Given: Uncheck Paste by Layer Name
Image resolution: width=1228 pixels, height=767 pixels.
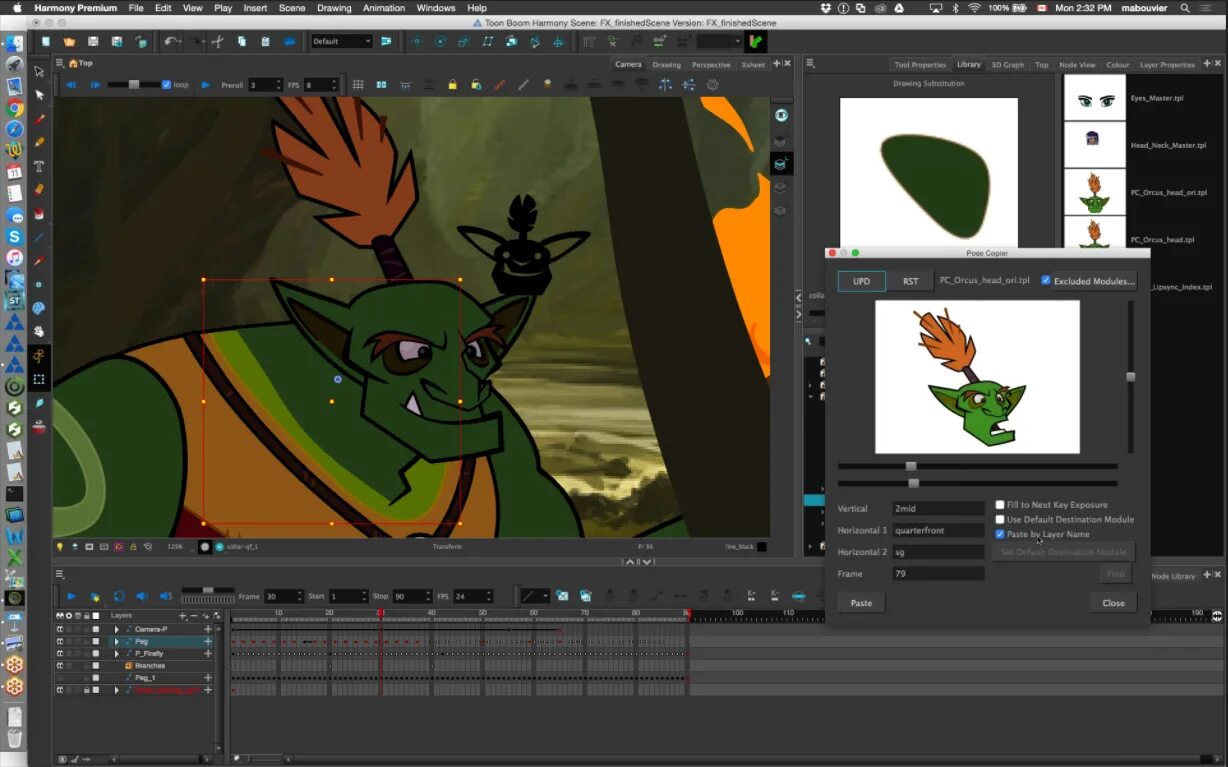Looking at the screenshot, I should click(1000, 534).
